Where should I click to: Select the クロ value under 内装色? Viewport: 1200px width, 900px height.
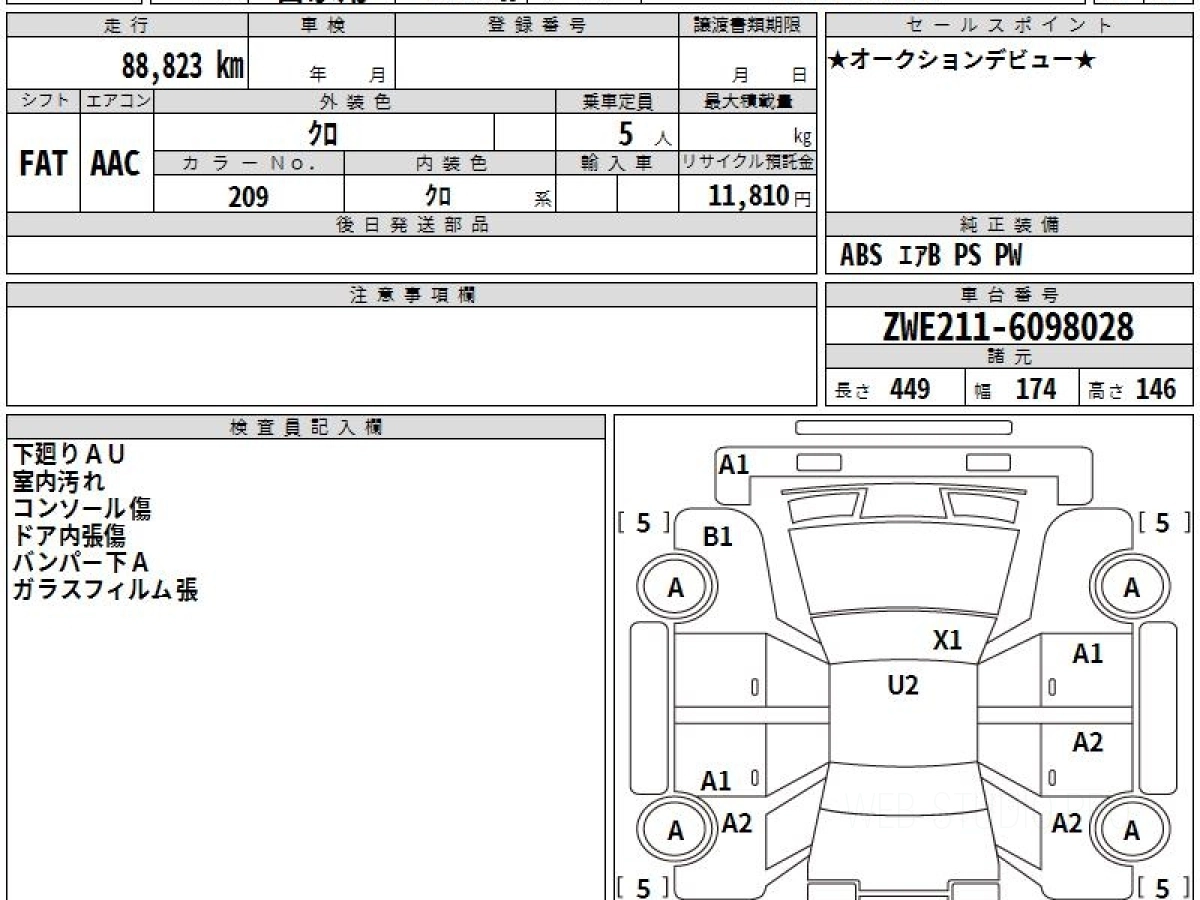[437, 195]
